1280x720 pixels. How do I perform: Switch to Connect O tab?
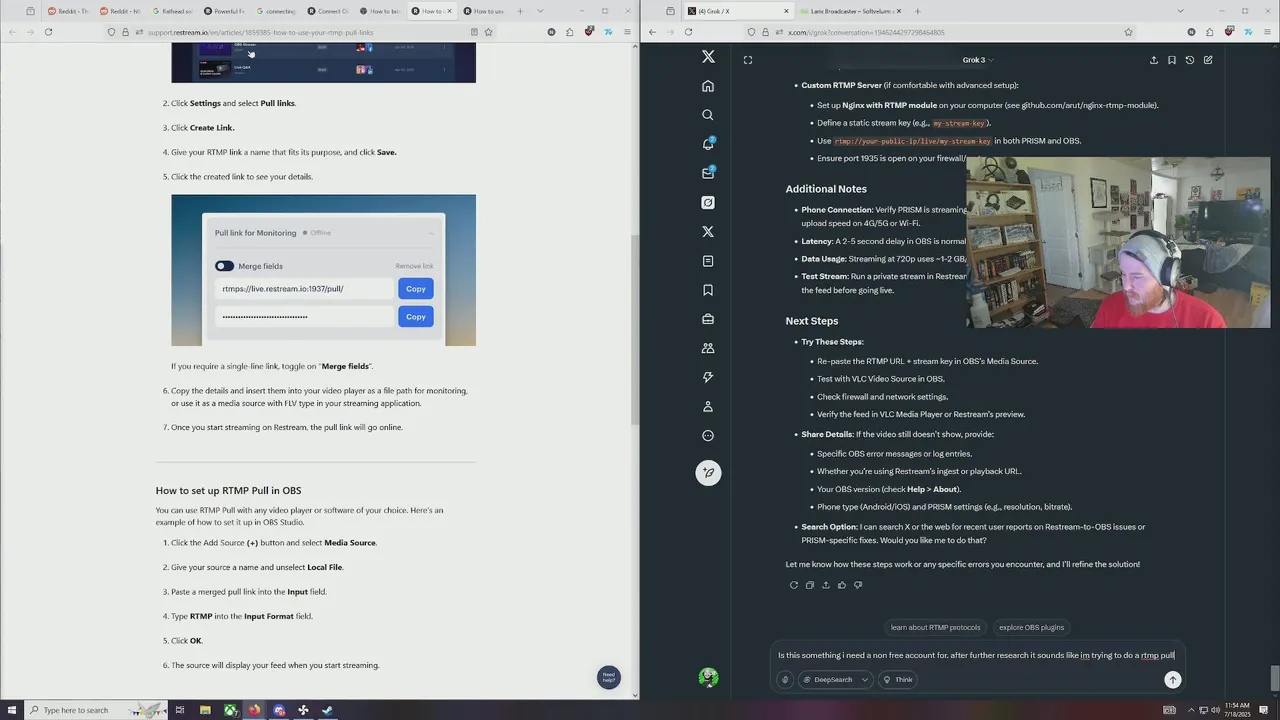[x=328, y=11]
